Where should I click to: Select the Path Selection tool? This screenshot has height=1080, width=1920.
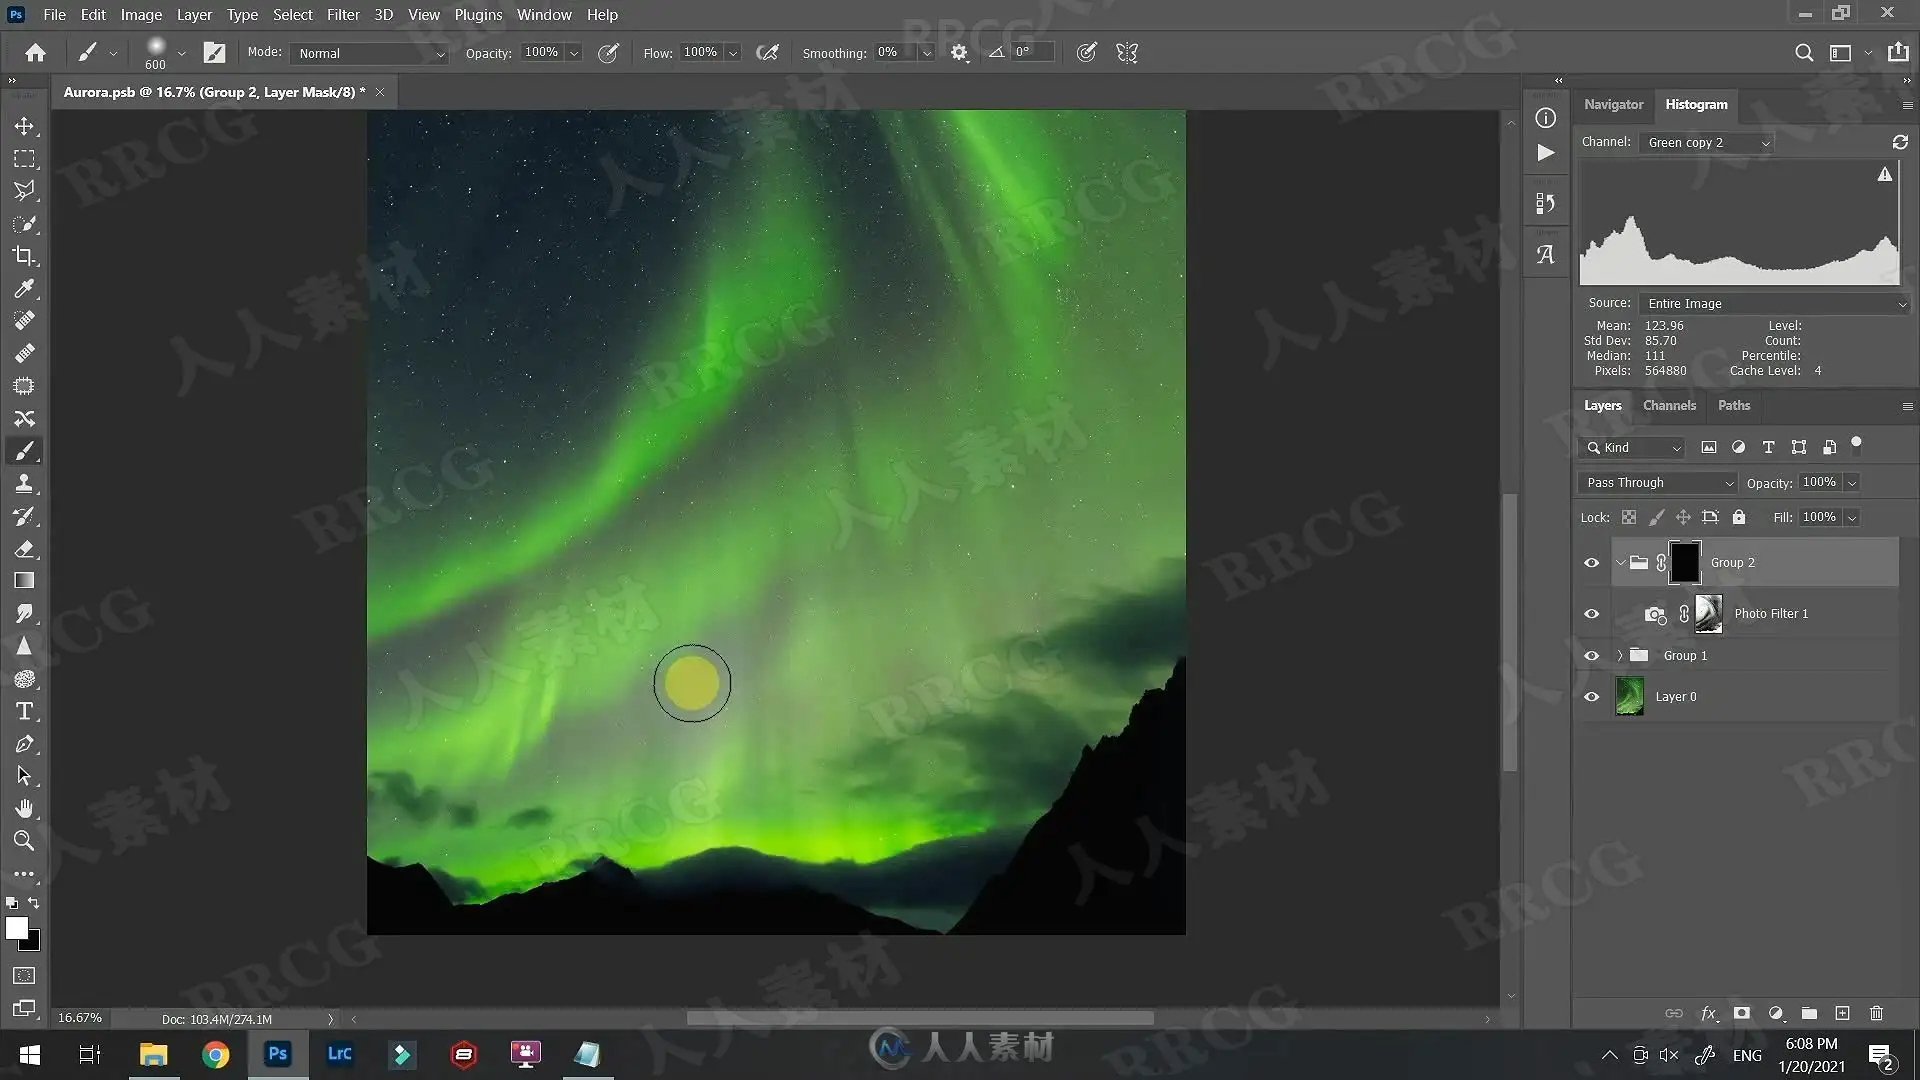24,776
